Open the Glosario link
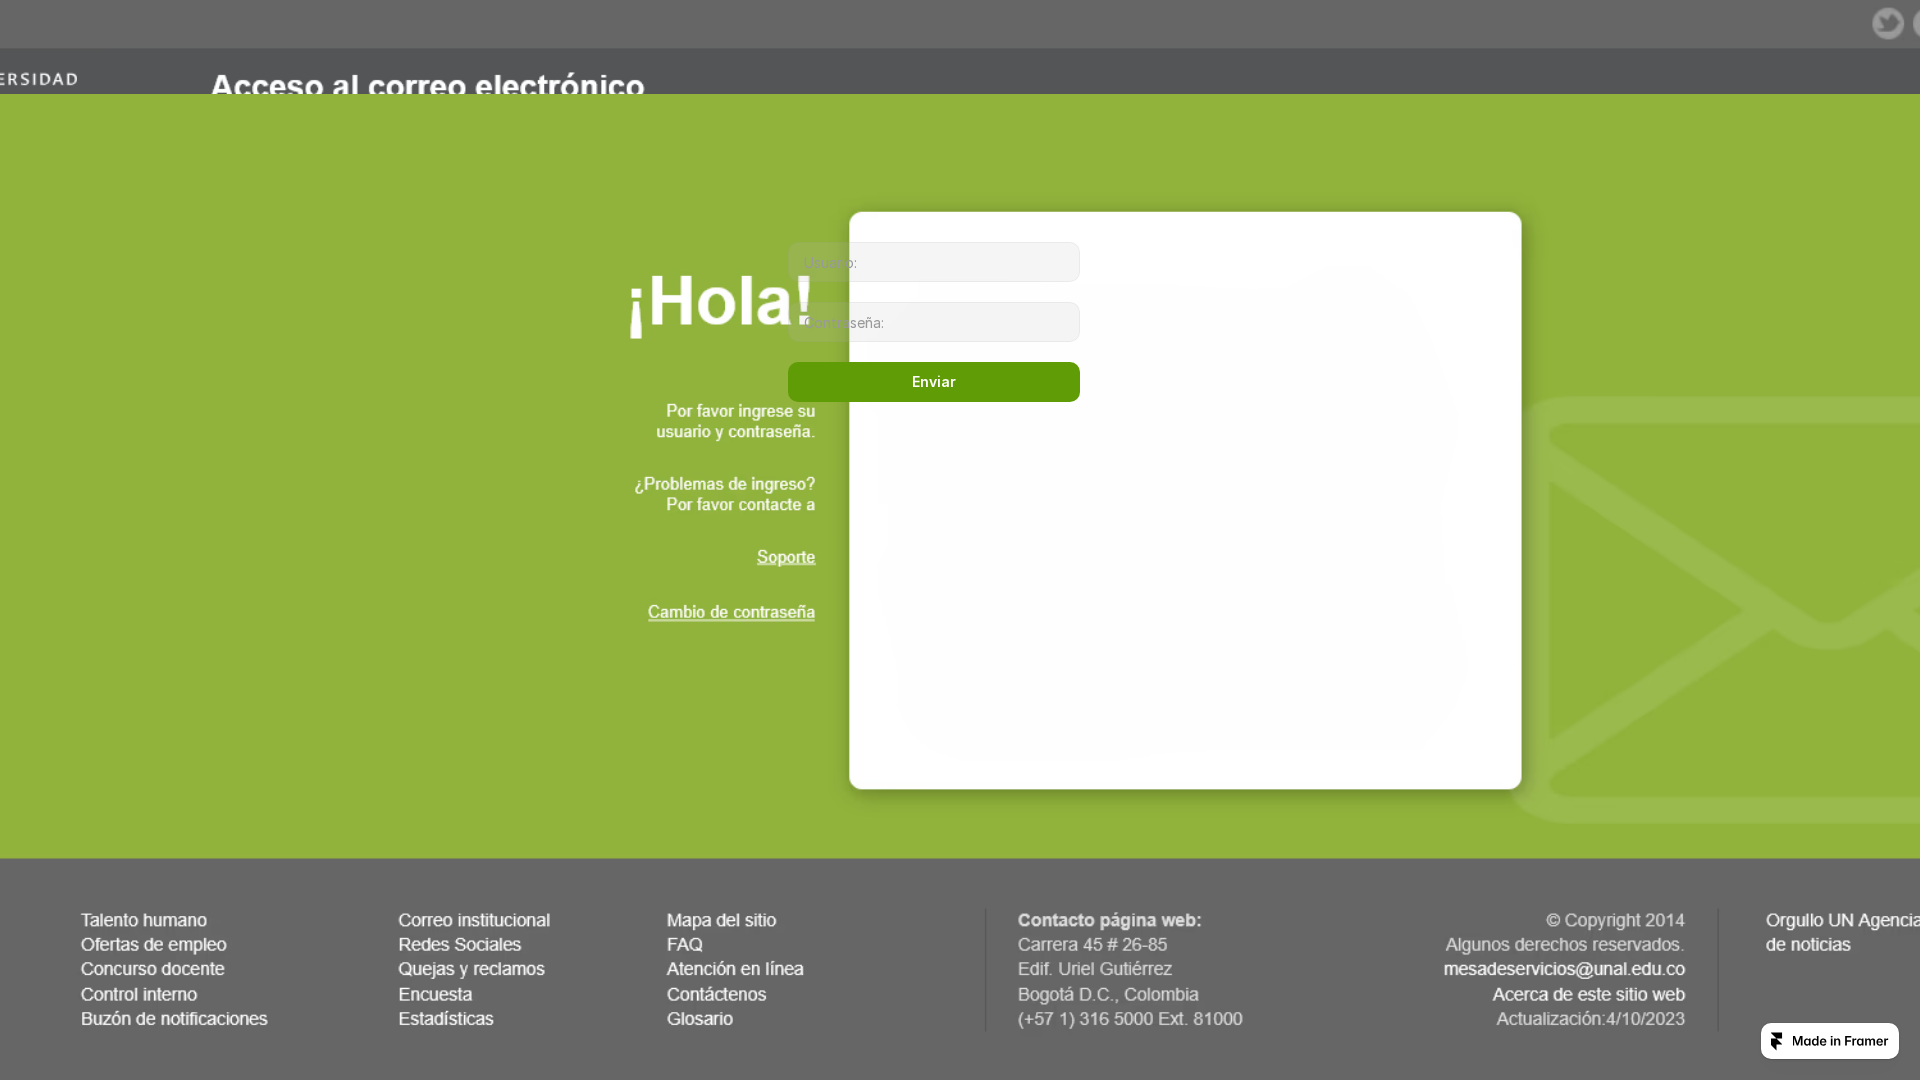Screen dimensions: 1920x1080 (700, 1018)
